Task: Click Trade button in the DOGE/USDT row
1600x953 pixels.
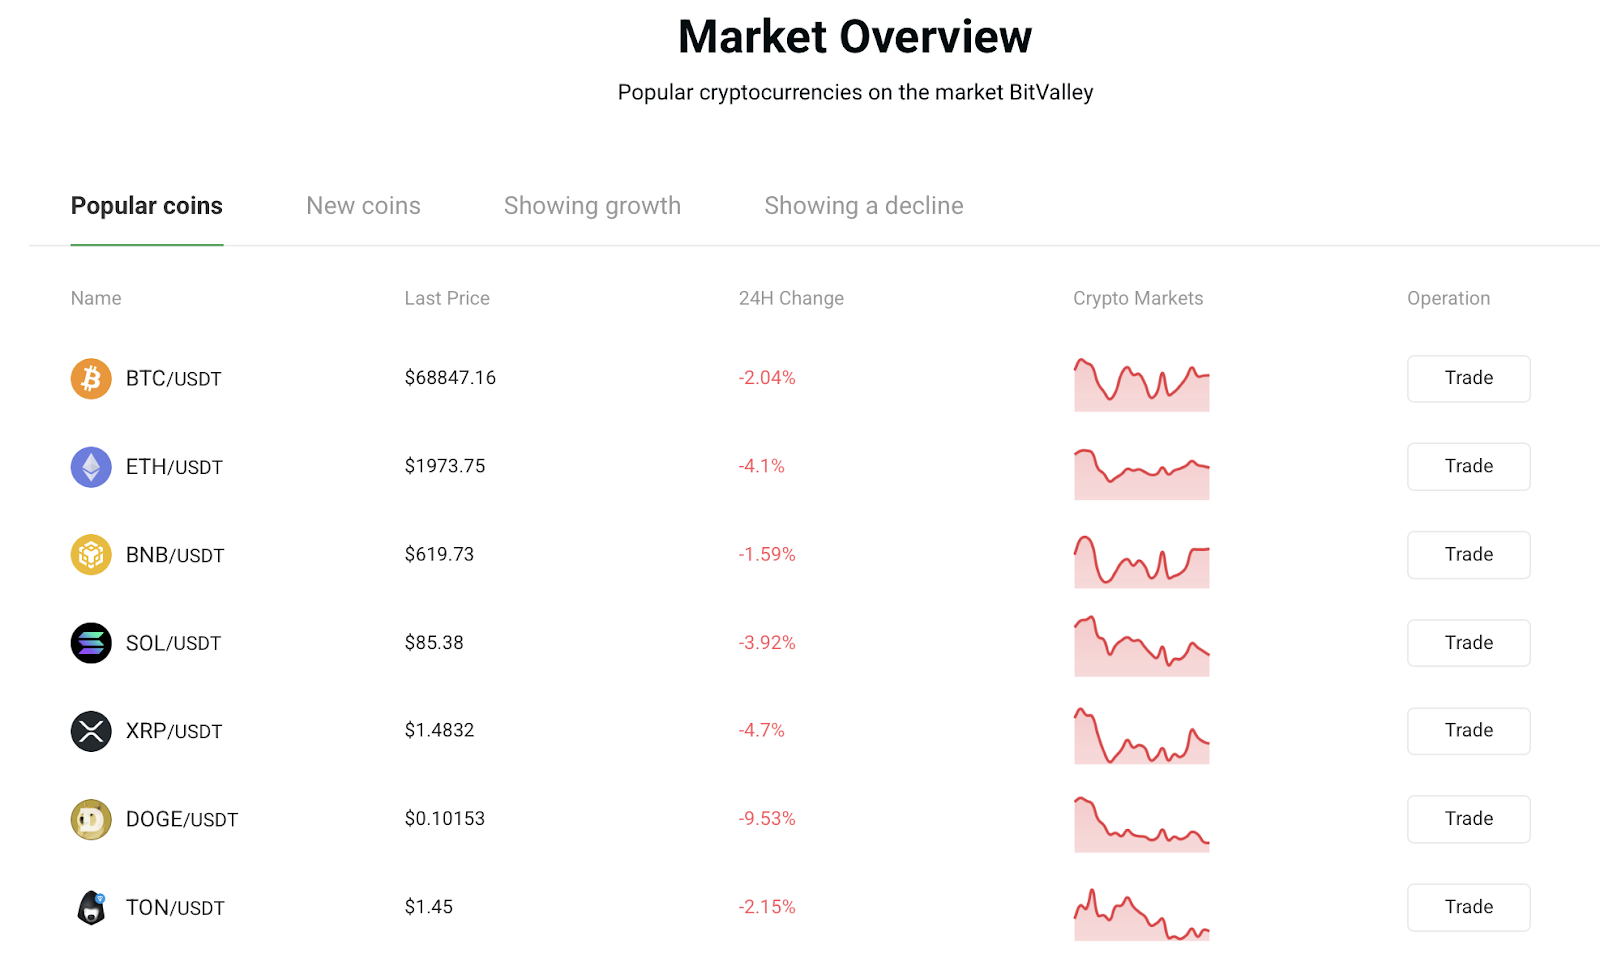Action: coord(1468,819)
